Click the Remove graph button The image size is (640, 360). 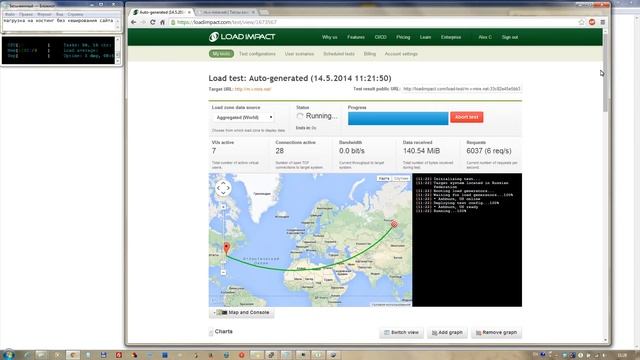tap(496, 333)
